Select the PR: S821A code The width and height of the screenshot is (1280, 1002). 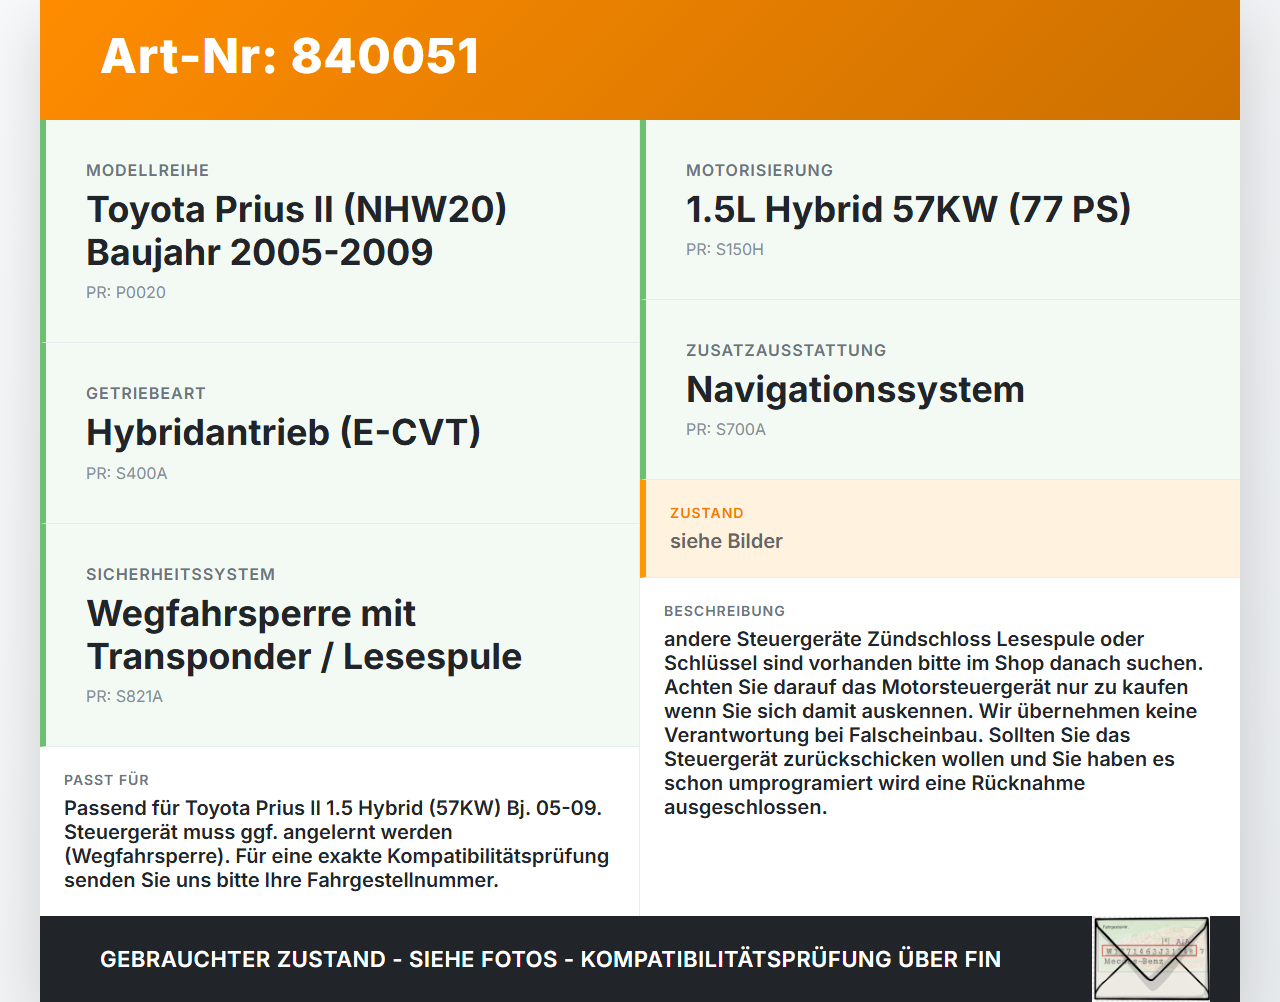tap(124, 697)
